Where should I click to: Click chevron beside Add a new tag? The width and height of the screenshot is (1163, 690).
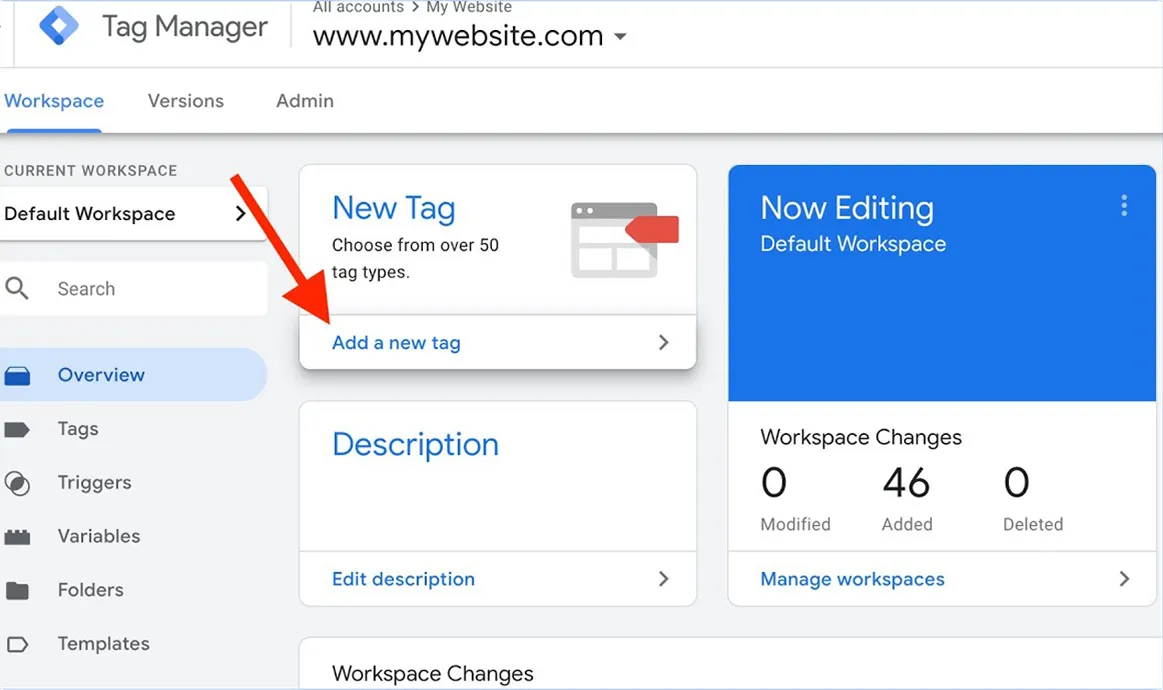[x=663, y=342]
